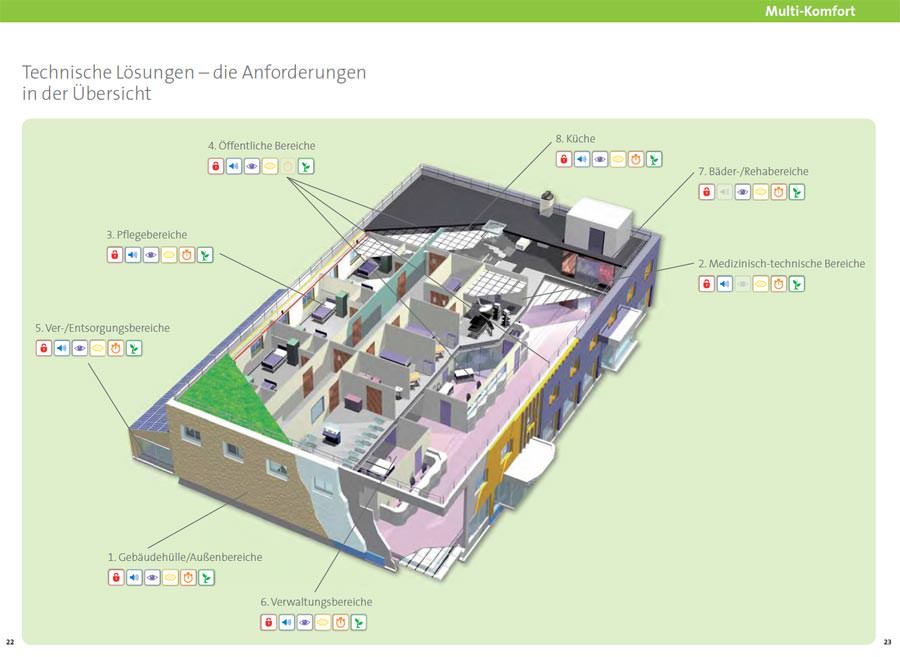This screenshot has height=657, width=900.
Task: Pick the green plant icon under Verwaltungsbereiche
Action: coord(359,622)
